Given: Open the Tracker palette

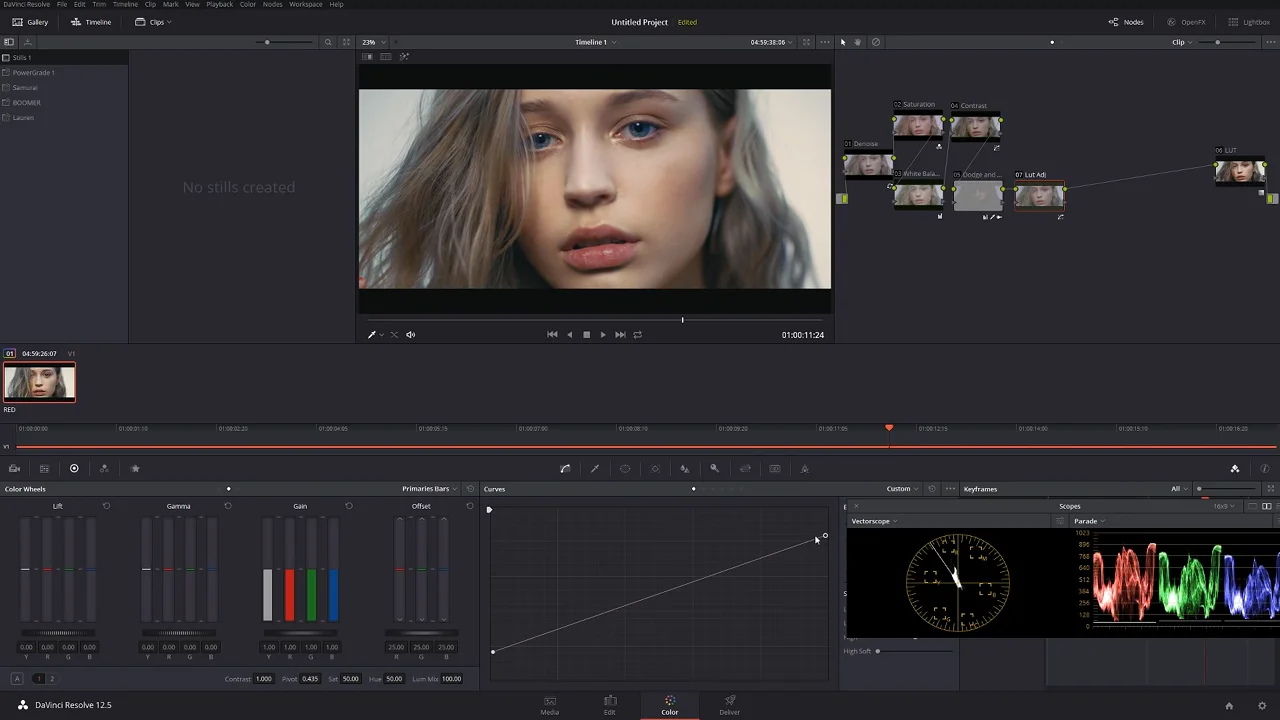Looking at the screenshot, I should 655,468.
